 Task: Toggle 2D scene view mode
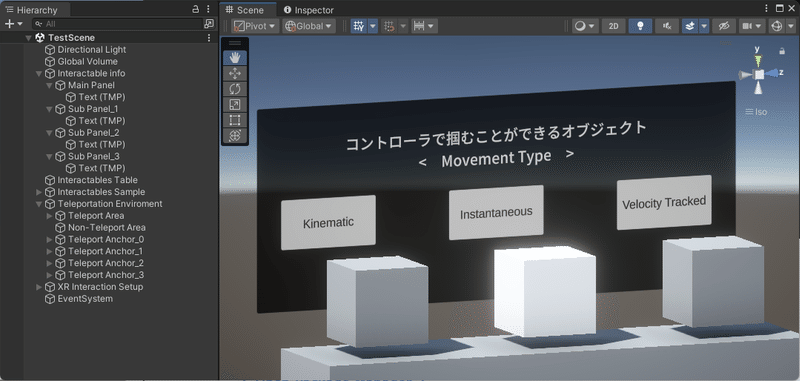[613, 26]
